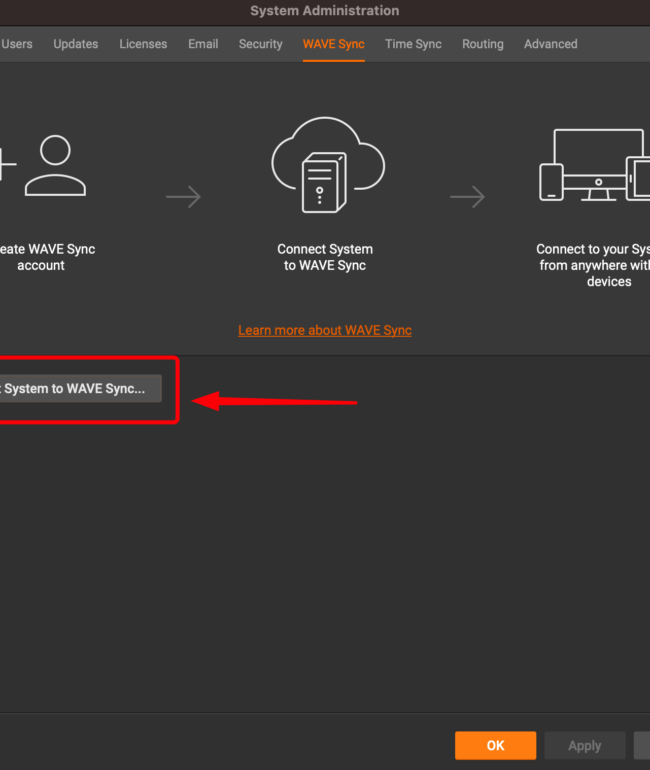
Task: Click the Connect to your System from anywhere caption
Action: click(x=593, y=265)
